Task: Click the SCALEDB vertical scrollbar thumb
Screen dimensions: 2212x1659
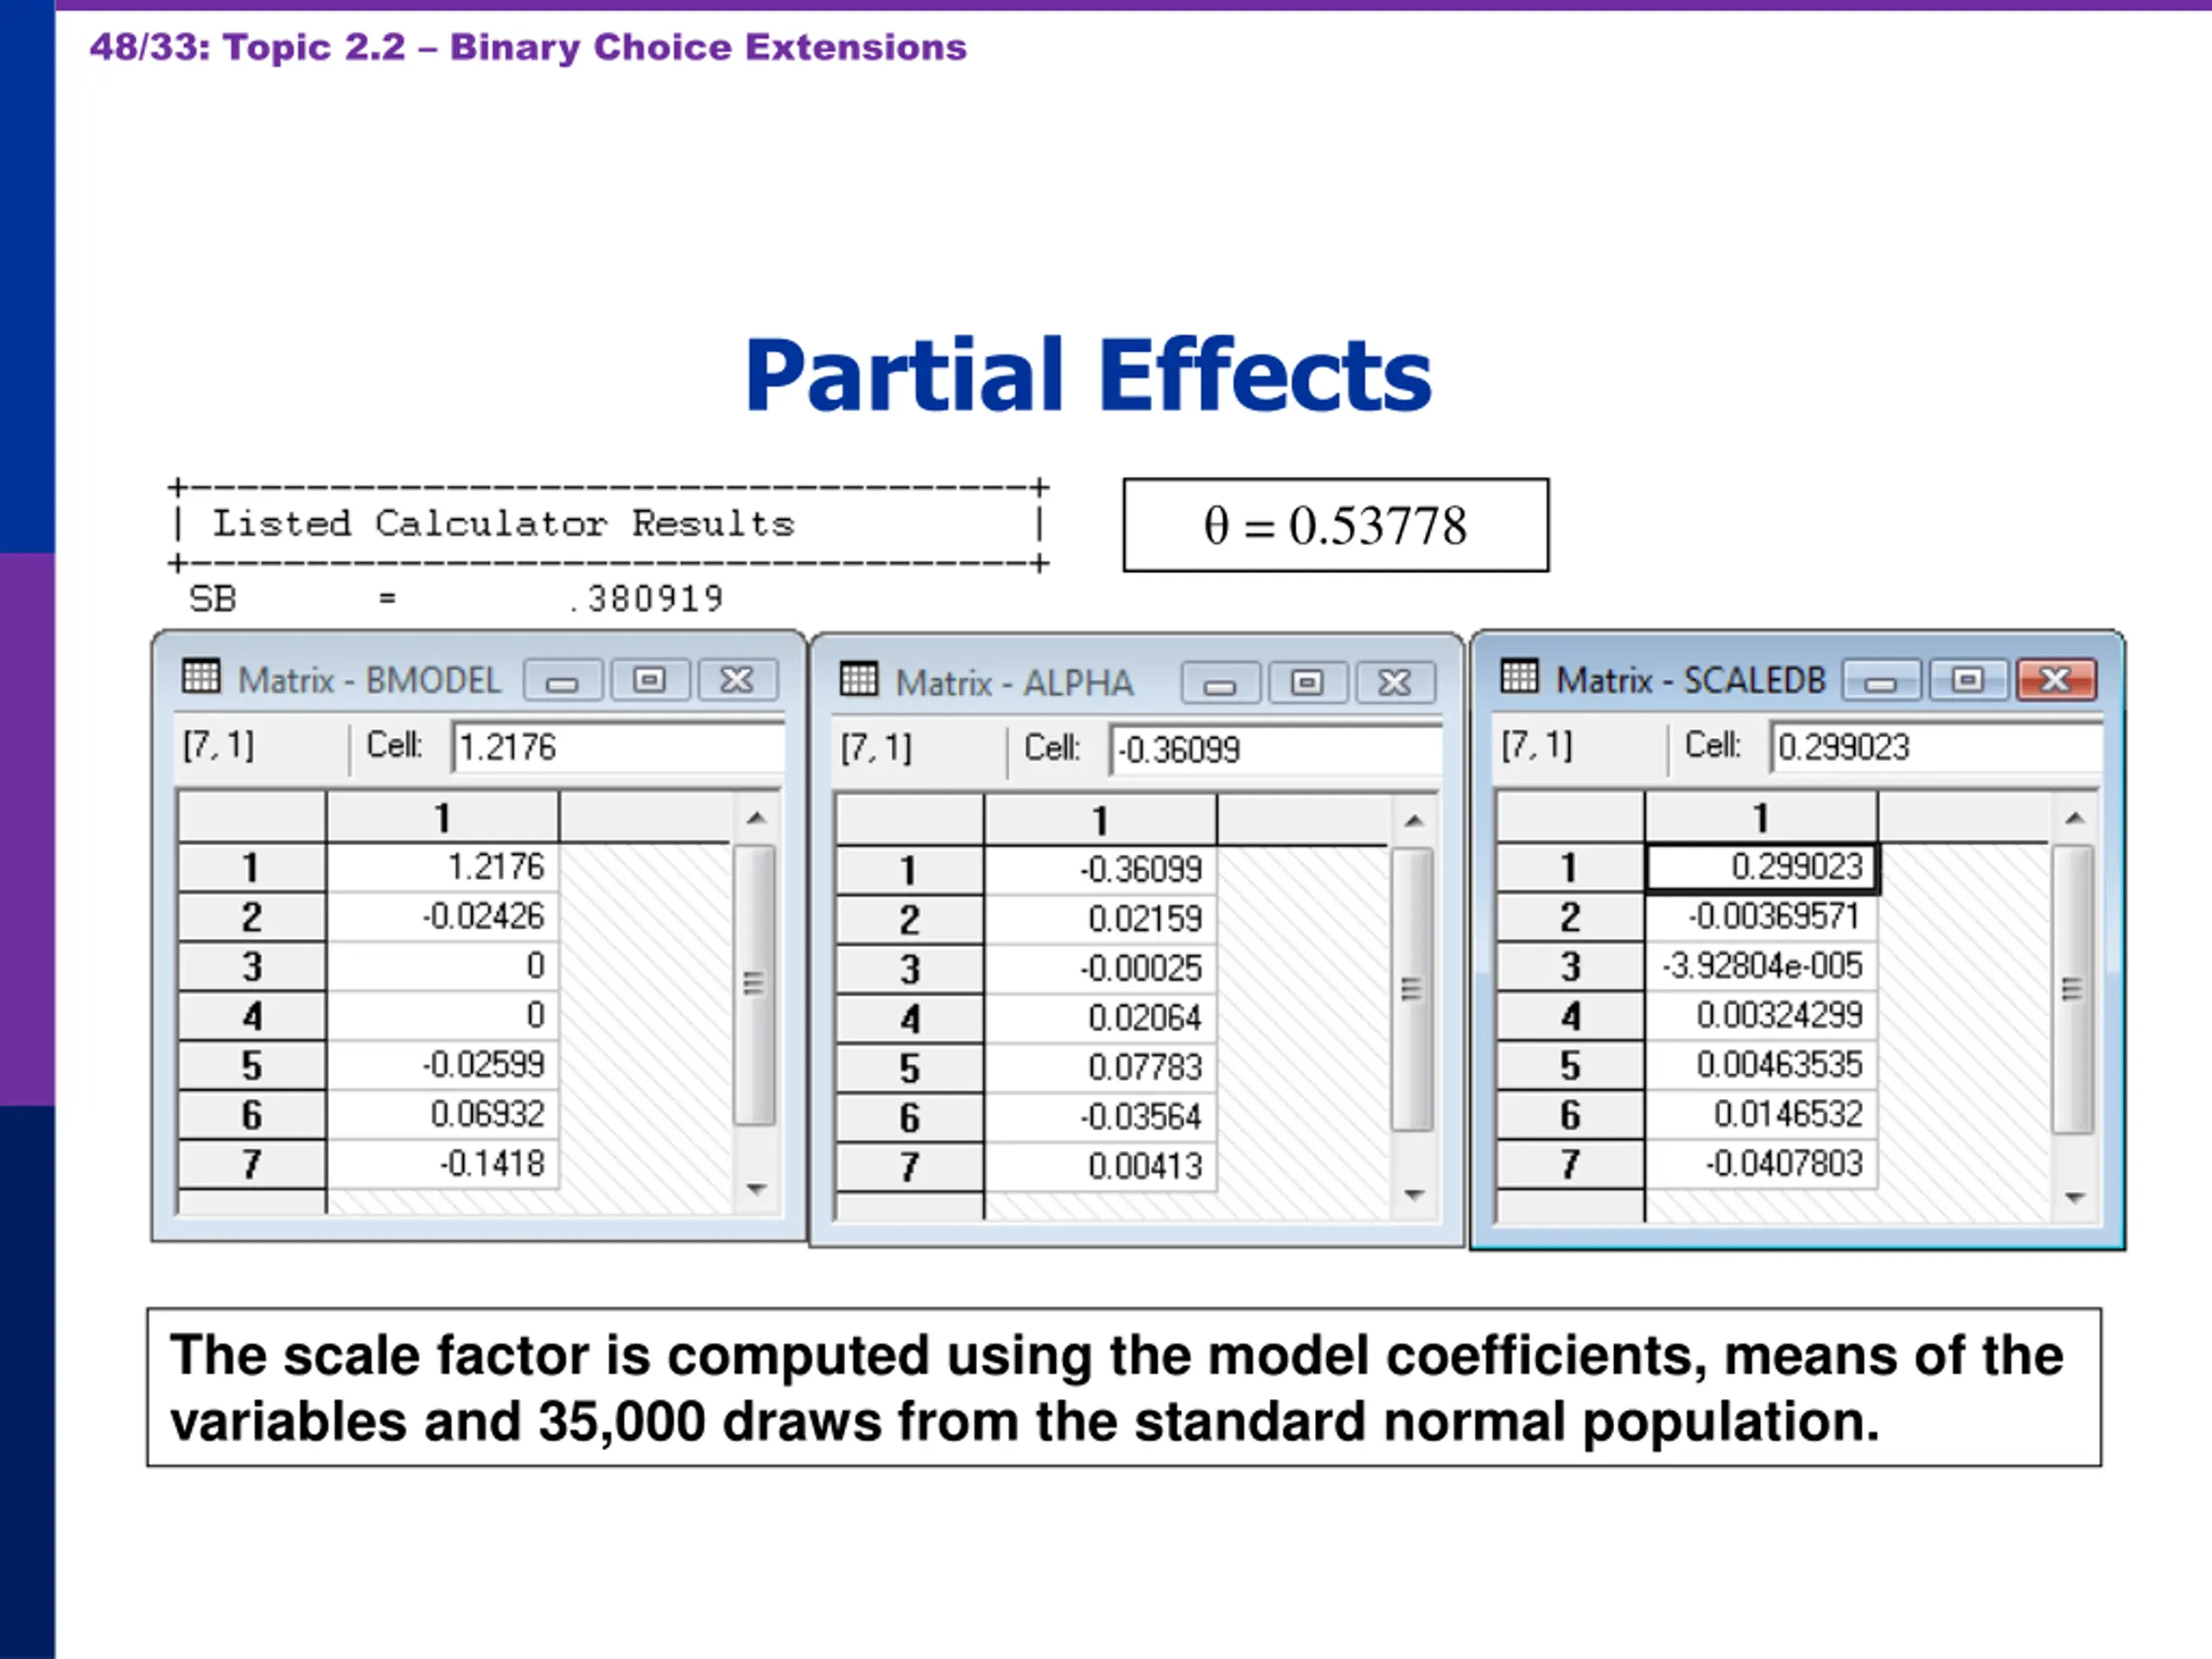Action: 2073,990
